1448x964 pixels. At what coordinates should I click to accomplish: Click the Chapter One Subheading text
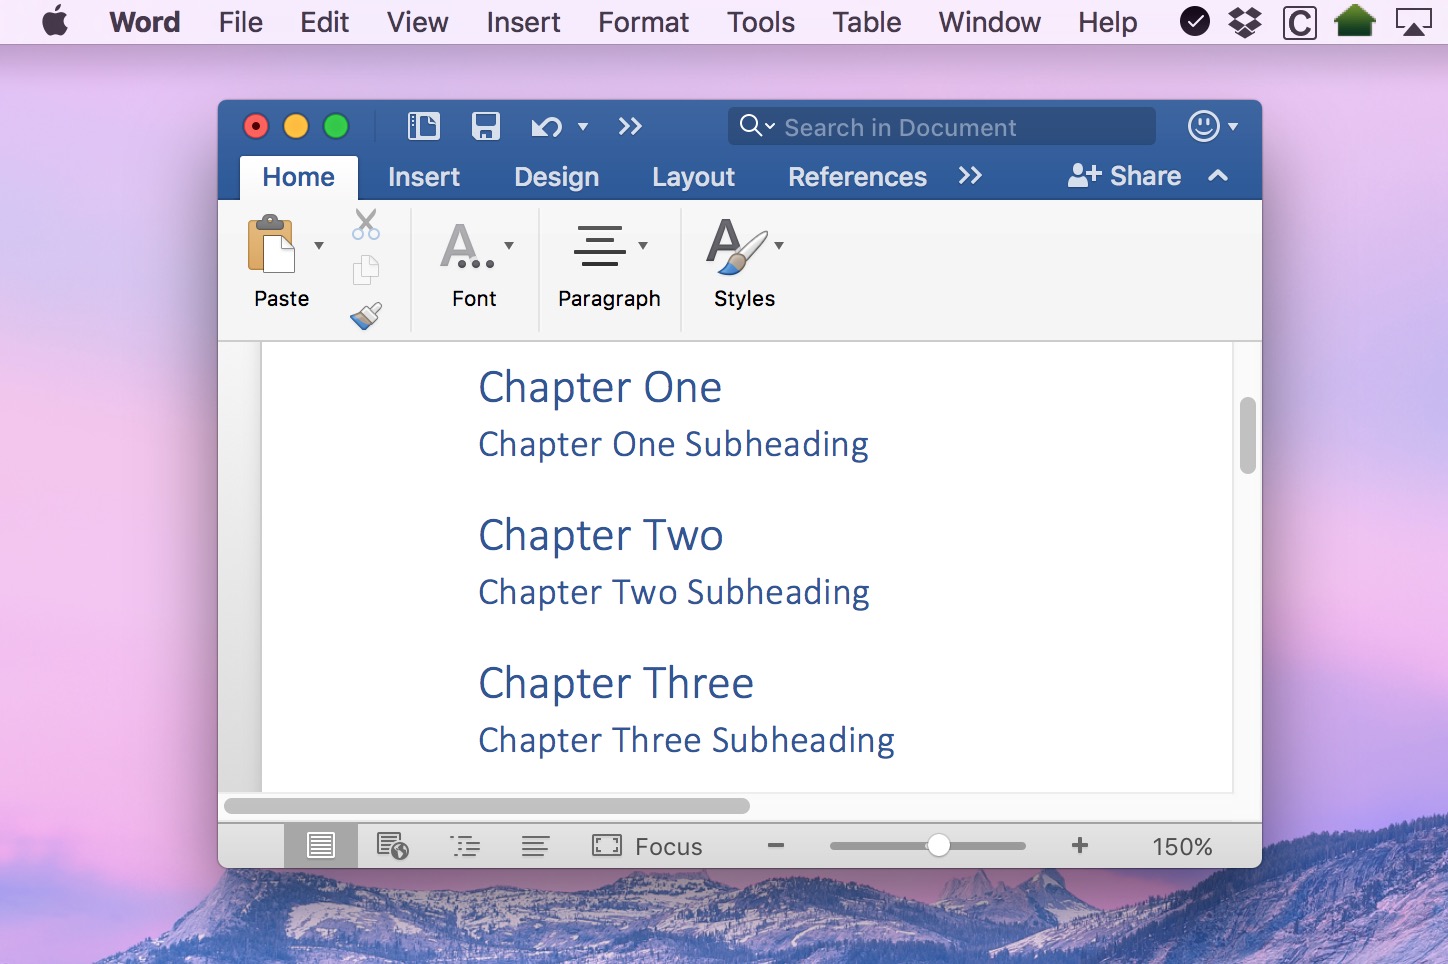coord(673,444)
